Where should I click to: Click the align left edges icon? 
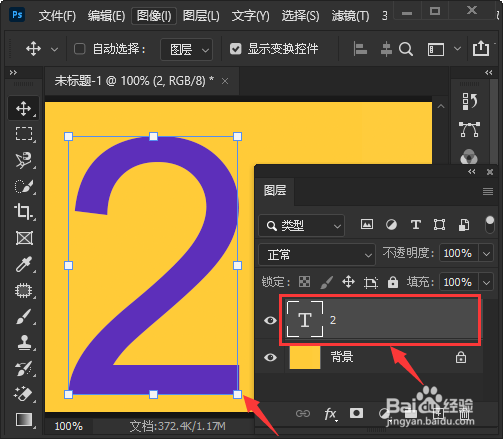(360, 49)
